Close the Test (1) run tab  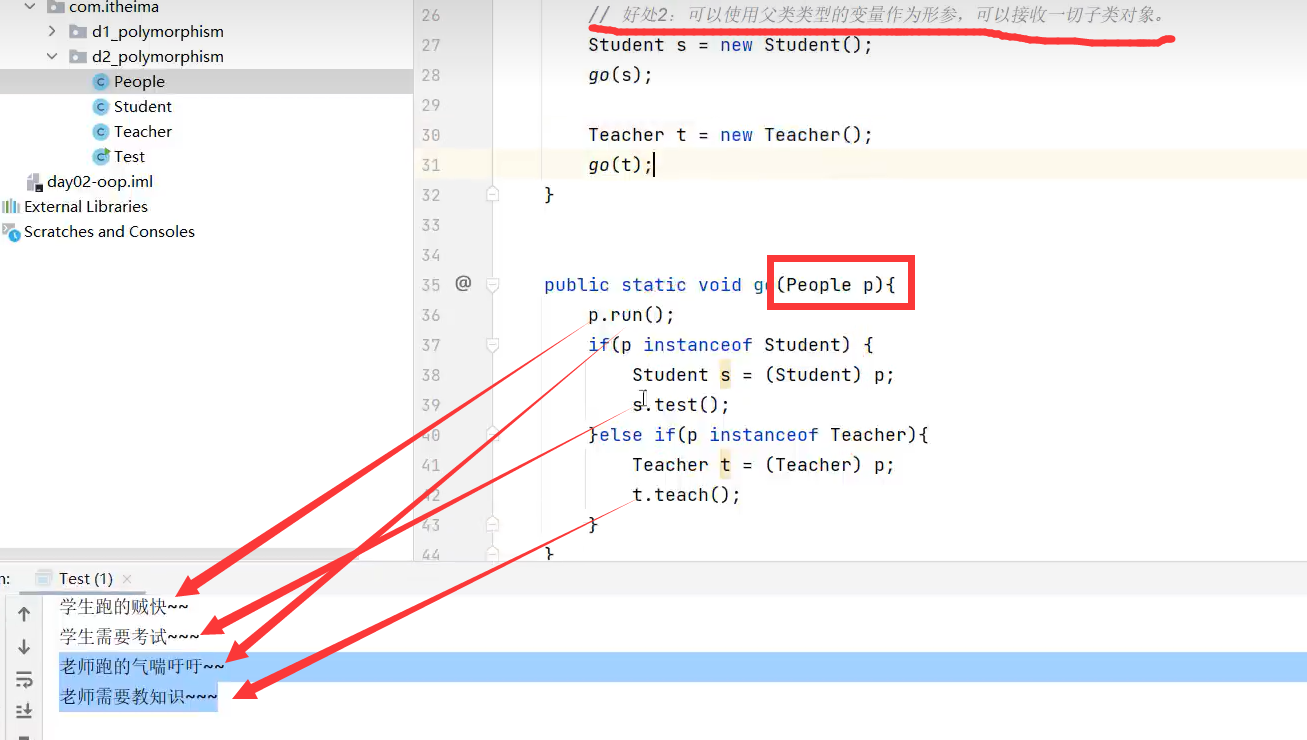[127, 578]
